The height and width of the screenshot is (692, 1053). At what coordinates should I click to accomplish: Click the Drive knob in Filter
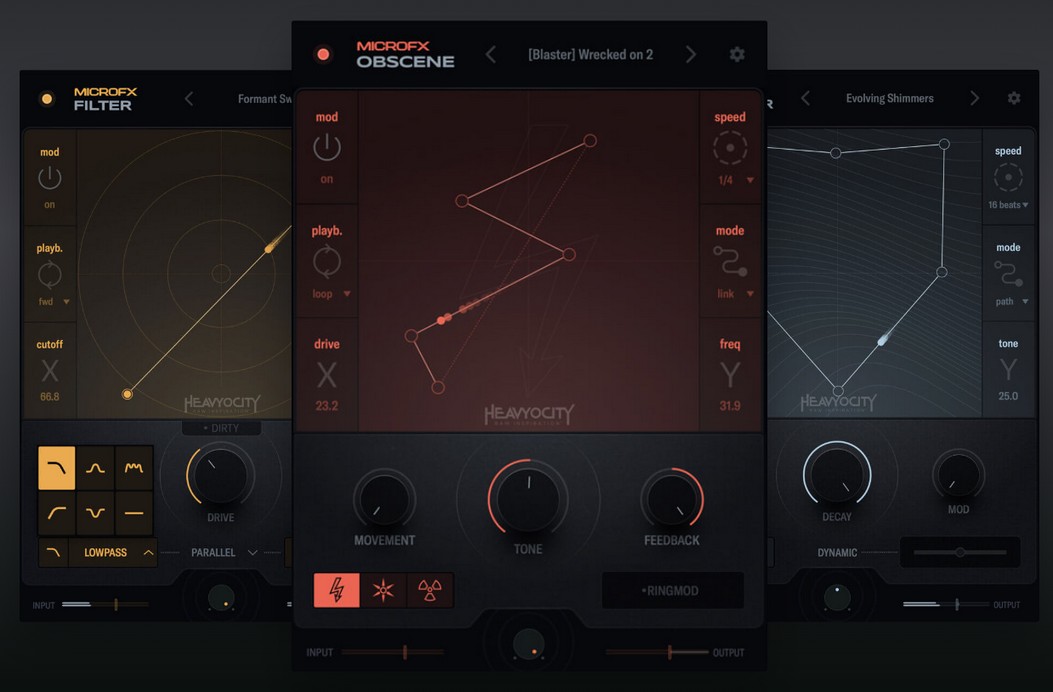(220, 475)
